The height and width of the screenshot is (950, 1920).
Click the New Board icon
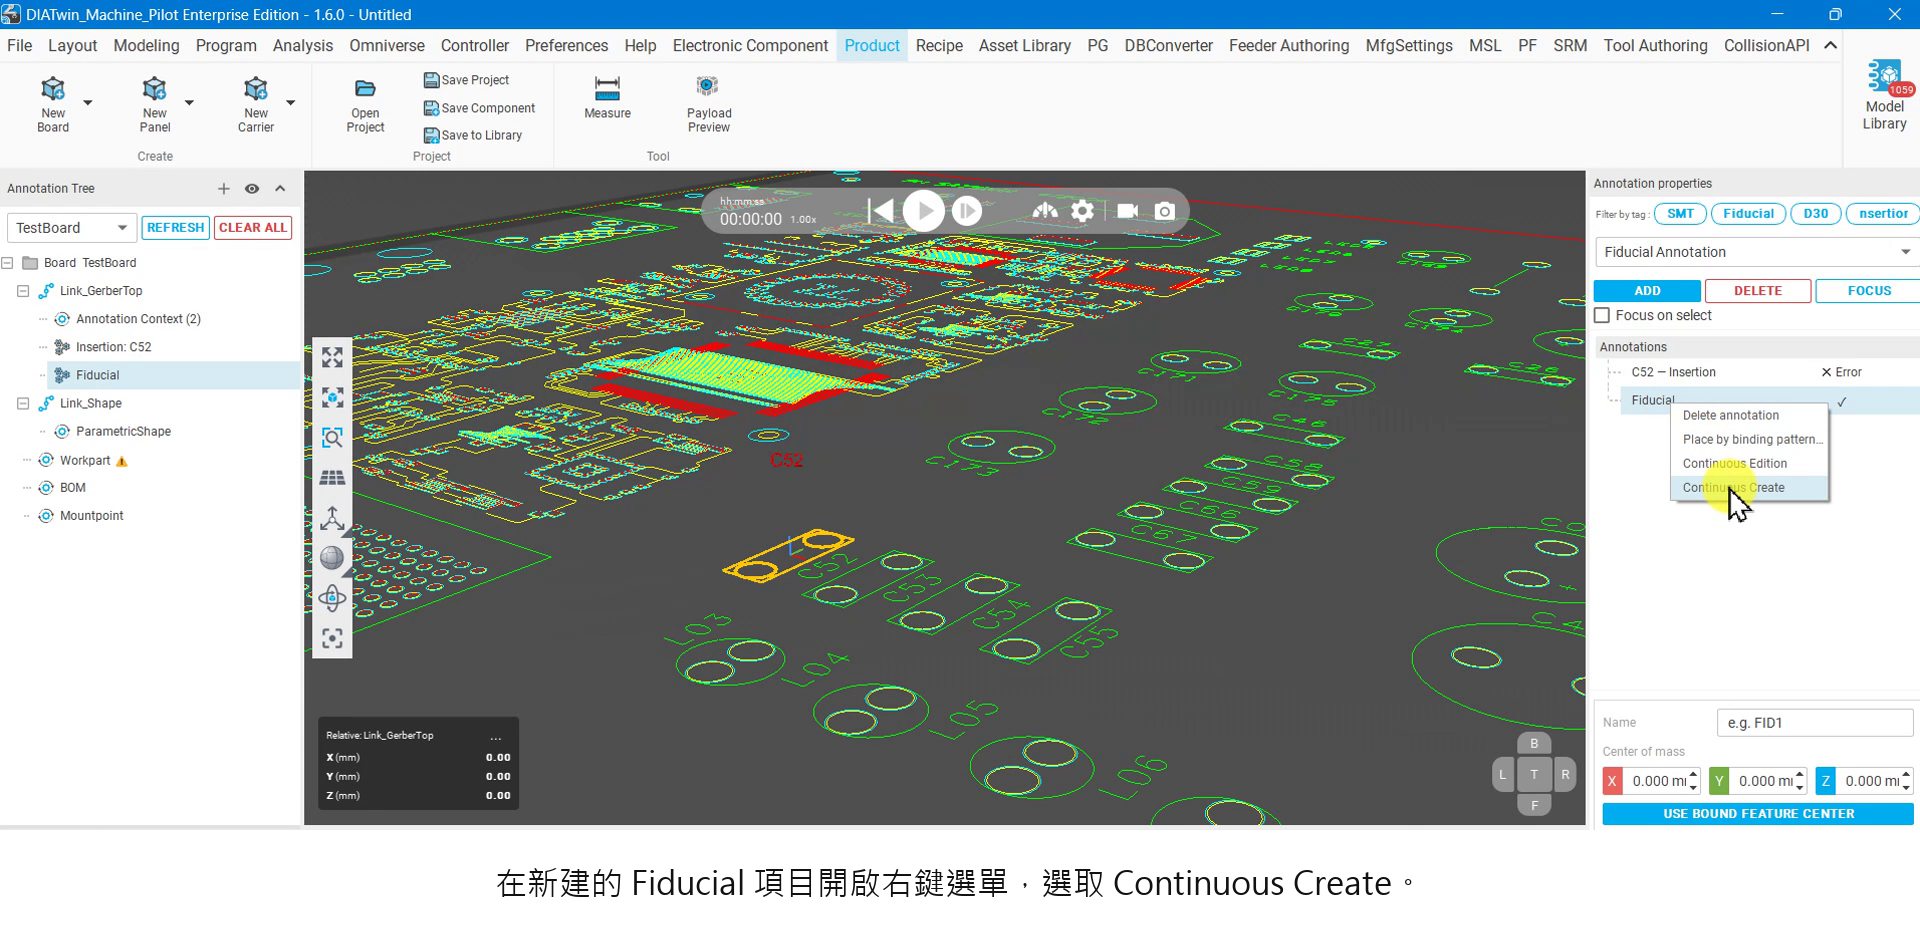[53, 90]
